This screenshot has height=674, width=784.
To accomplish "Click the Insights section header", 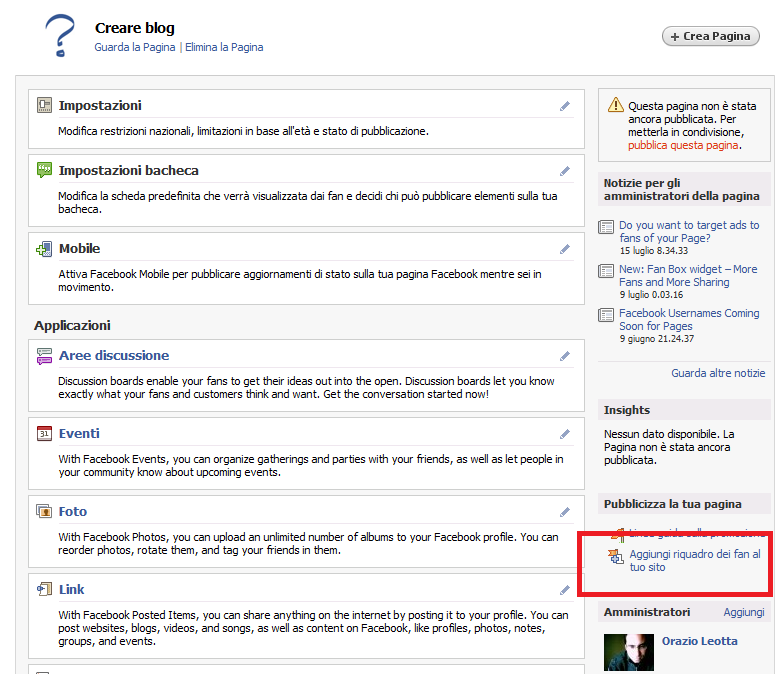I will [x=626, y=410].
